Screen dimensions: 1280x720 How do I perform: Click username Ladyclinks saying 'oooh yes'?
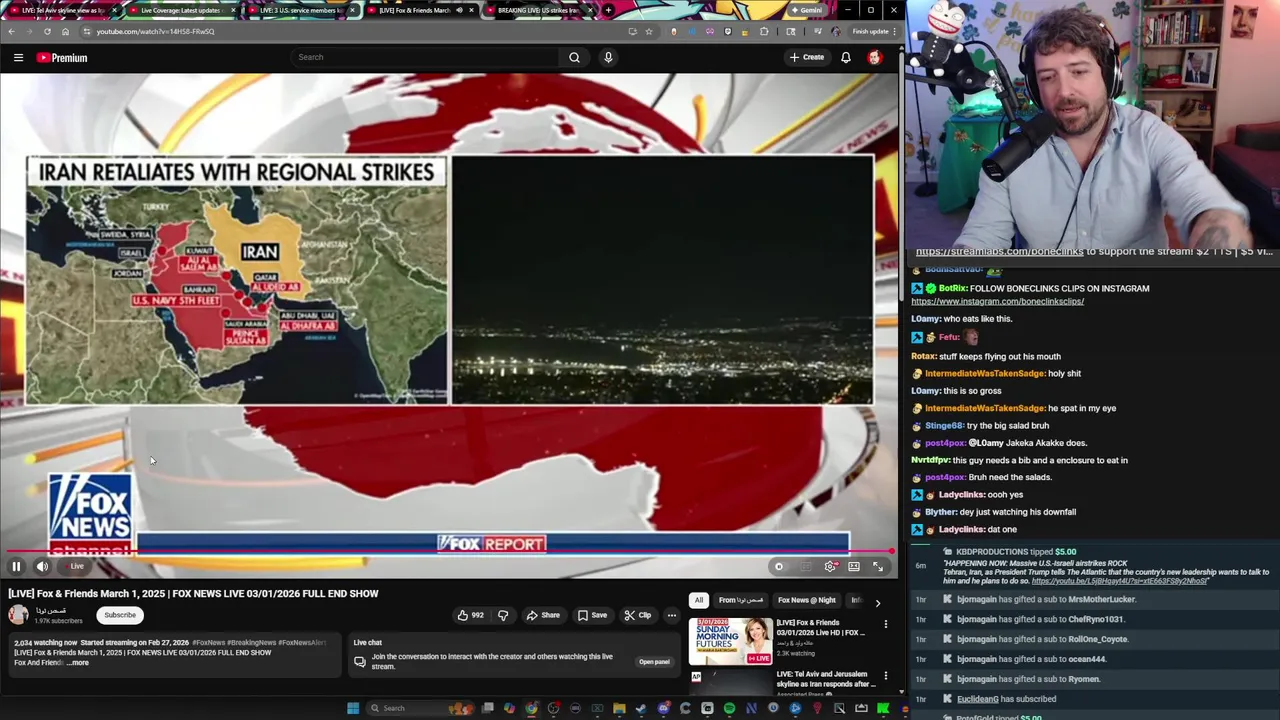point(962,495)
